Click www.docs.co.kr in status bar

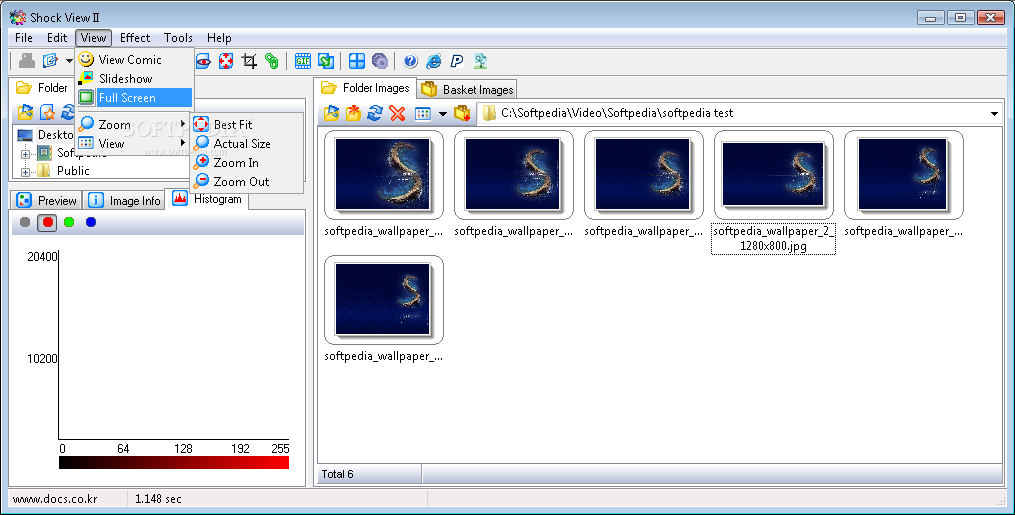pos(55,499)
